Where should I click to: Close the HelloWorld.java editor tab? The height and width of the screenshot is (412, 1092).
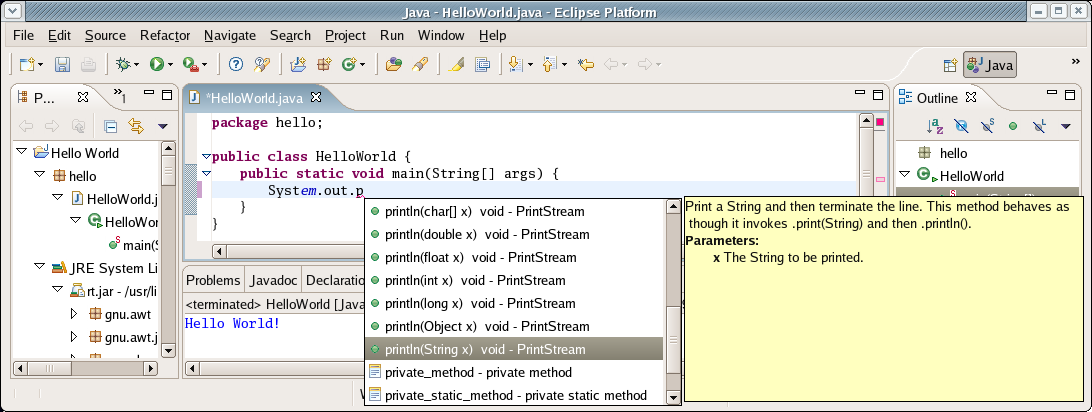315,97
